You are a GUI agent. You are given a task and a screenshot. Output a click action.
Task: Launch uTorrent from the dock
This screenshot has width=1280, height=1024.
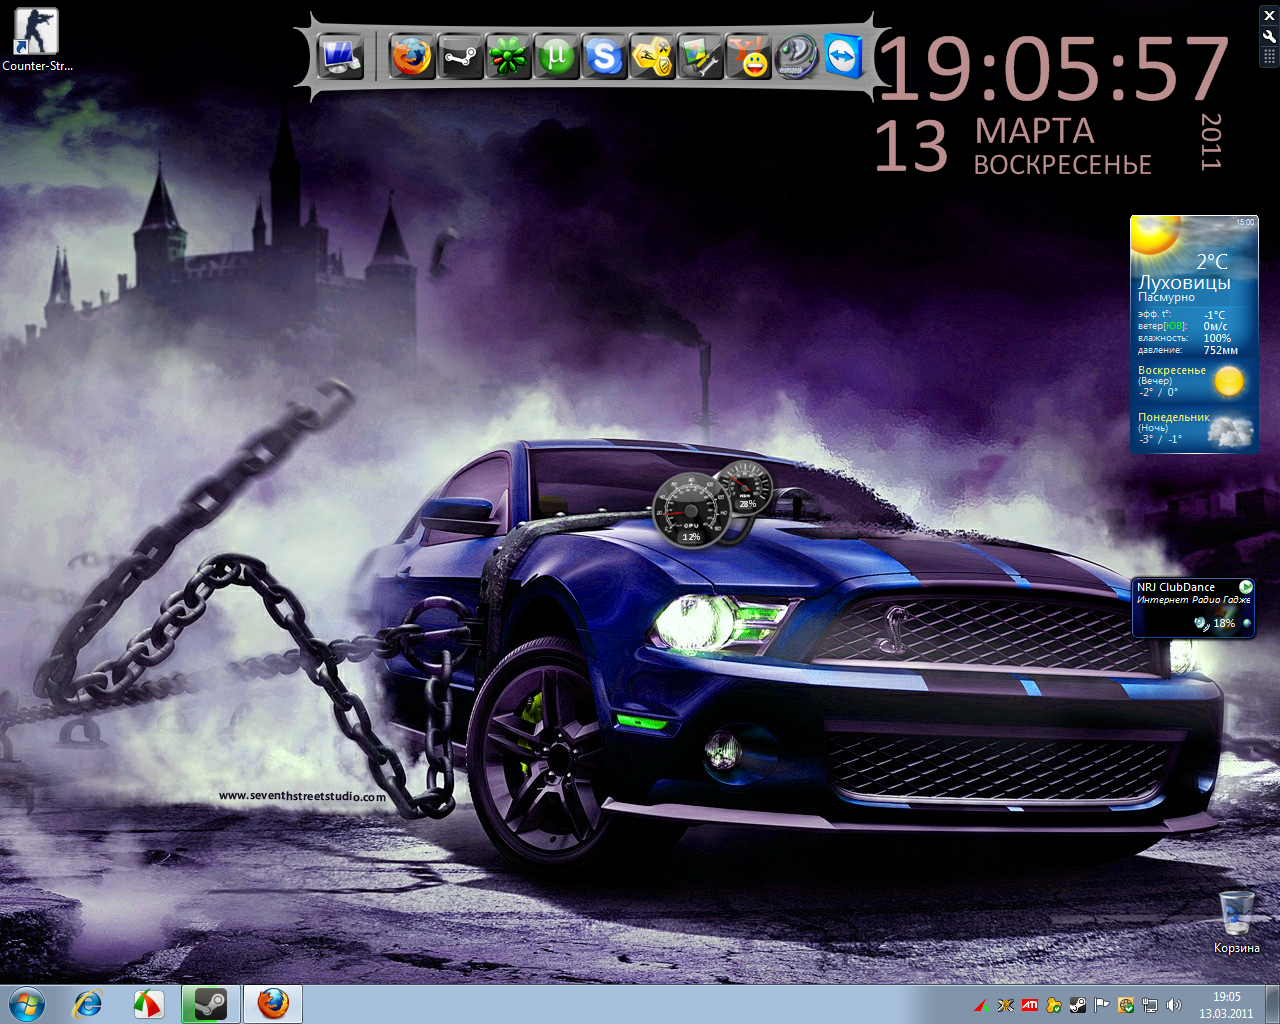556,57
